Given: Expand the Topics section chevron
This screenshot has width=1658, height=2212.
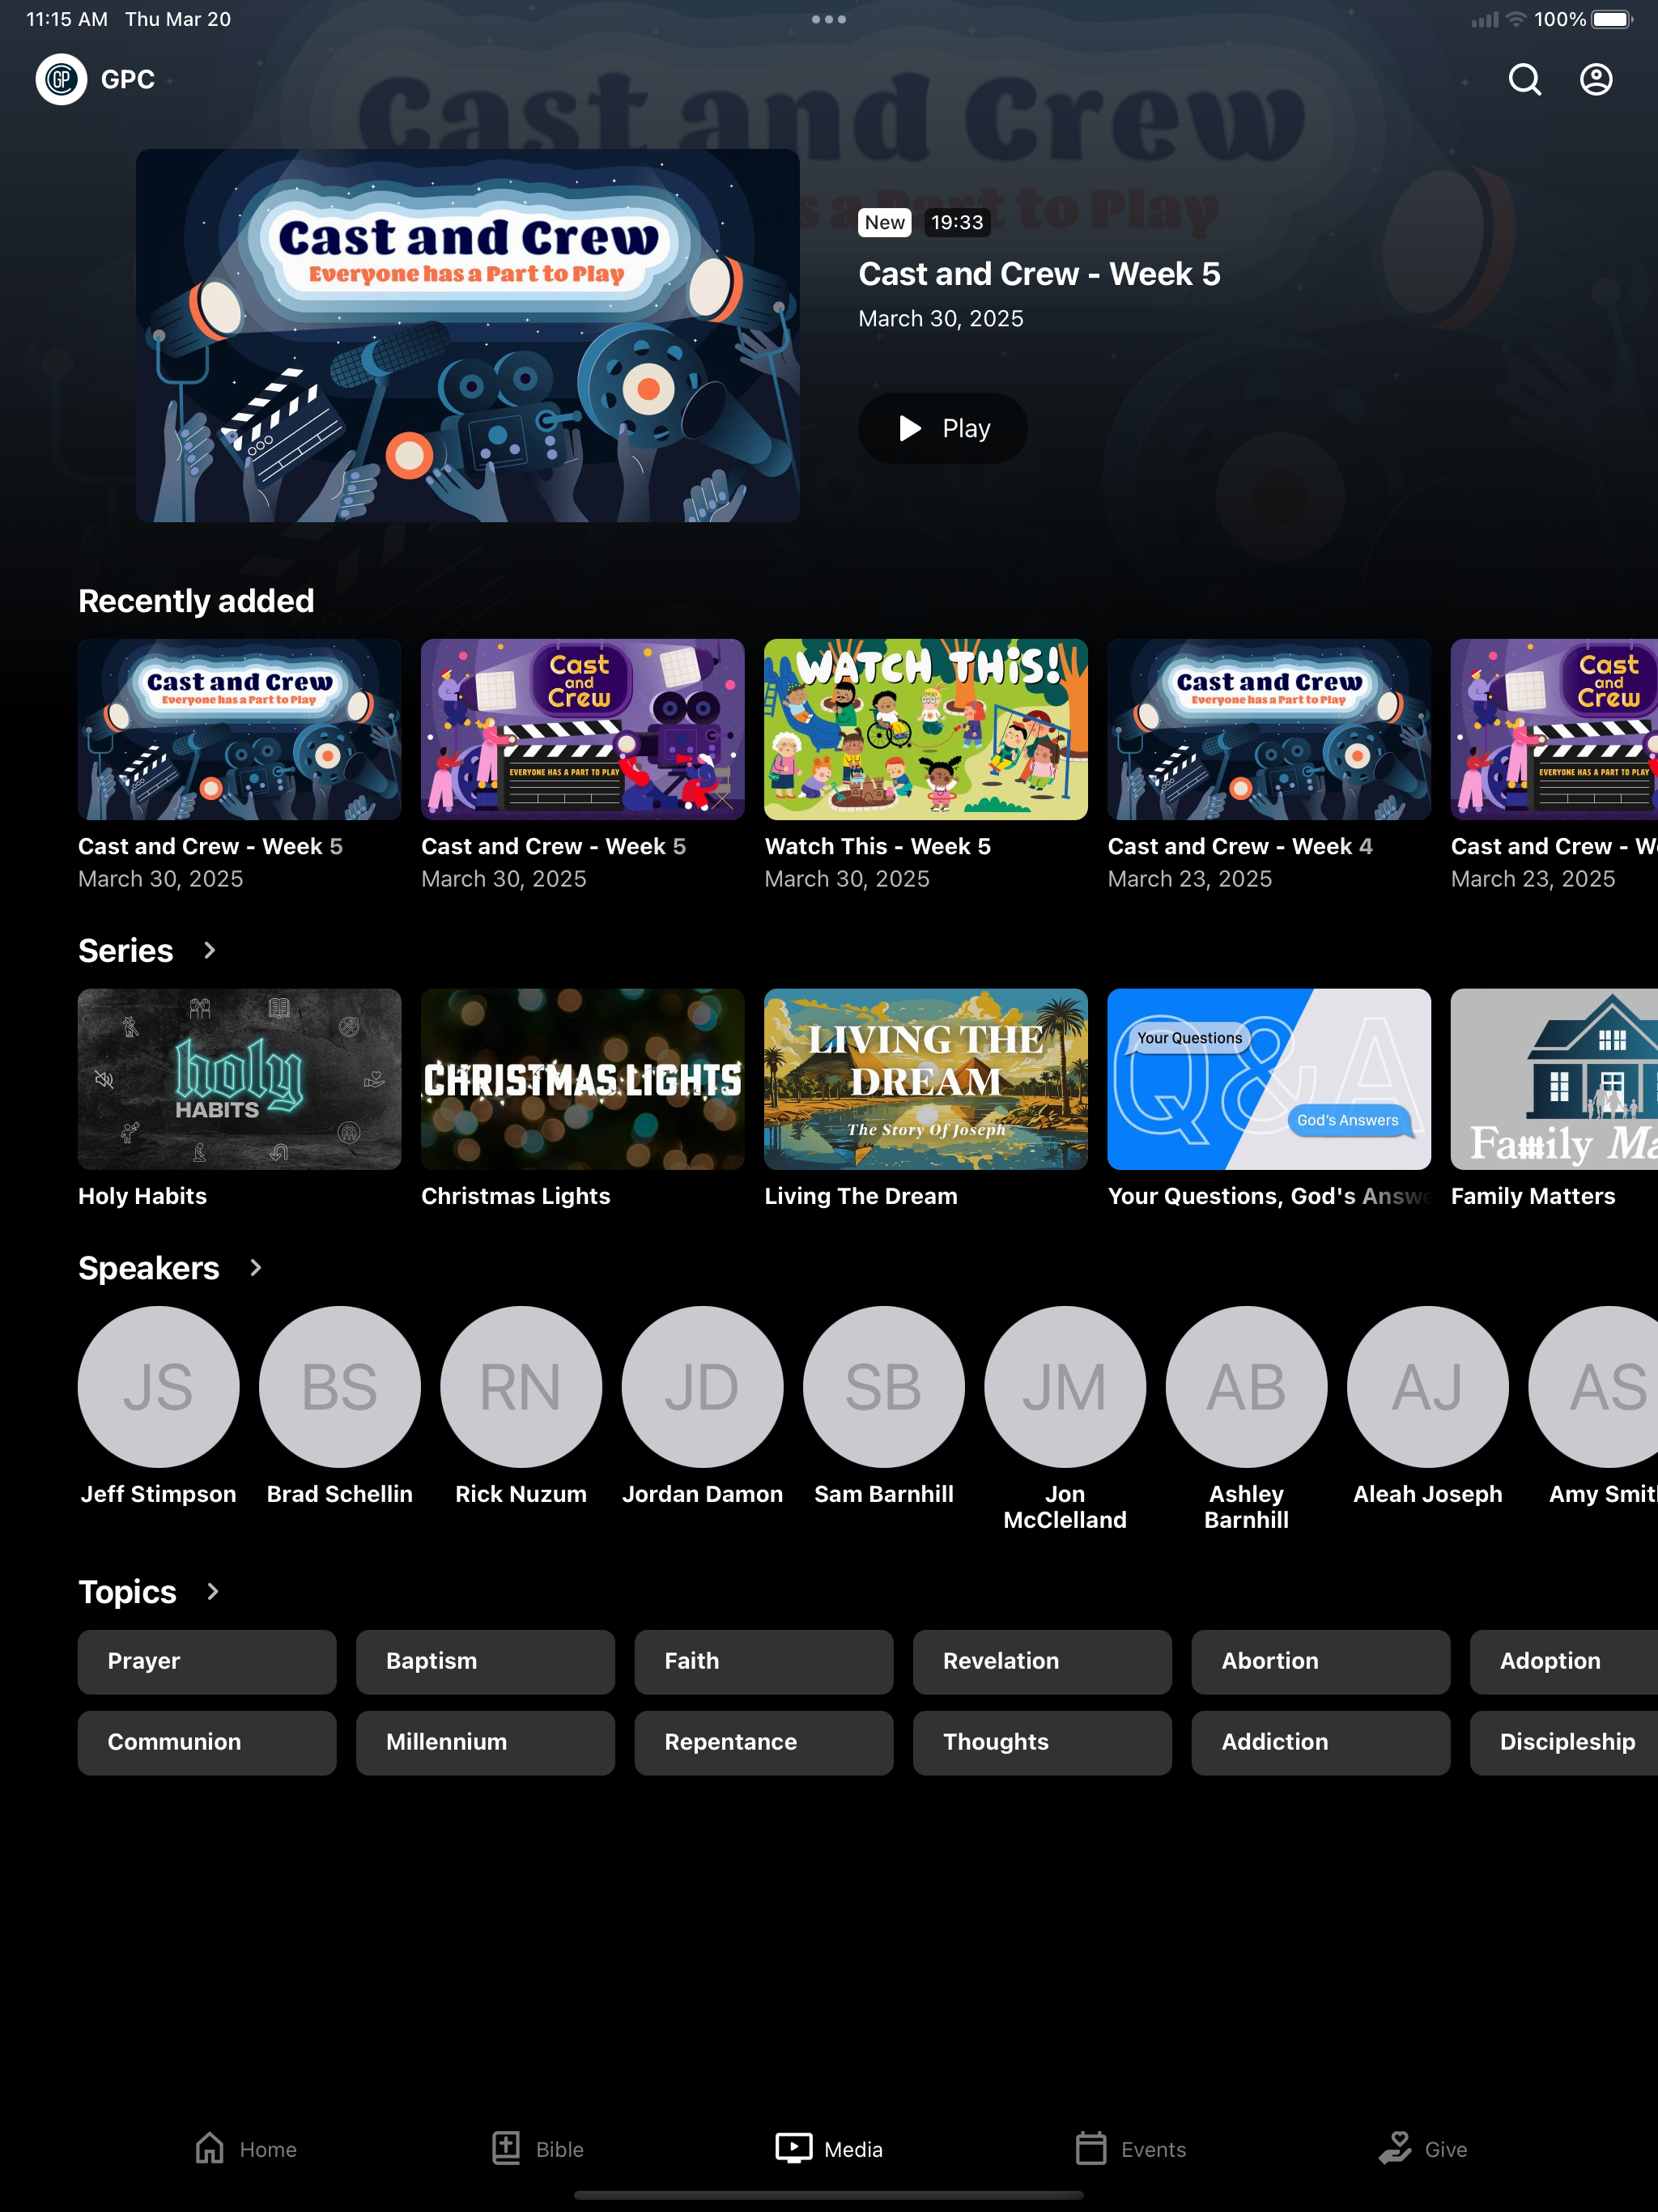Looking at the screenshot, I should (x=213, y=1591).
